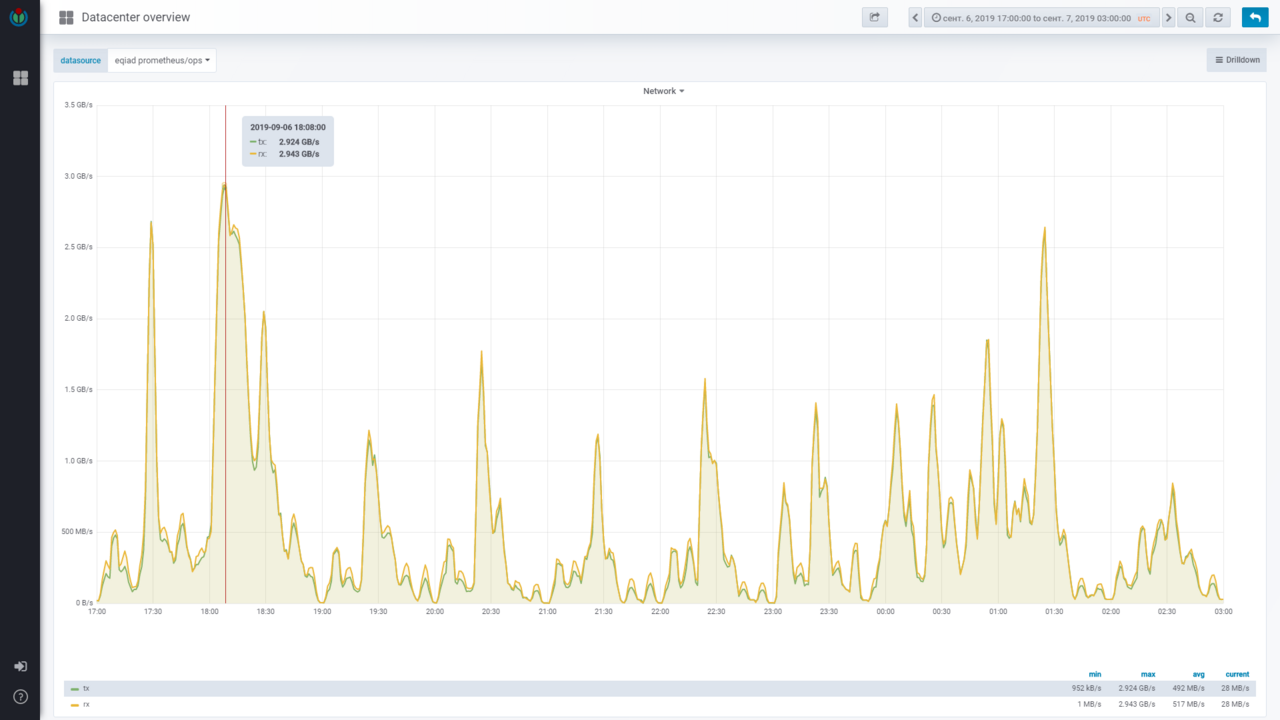The width and height of the screenshot is (1280, 720).
Task: Click the 18:00 x-axis label
Action: (x=209, y=610)
